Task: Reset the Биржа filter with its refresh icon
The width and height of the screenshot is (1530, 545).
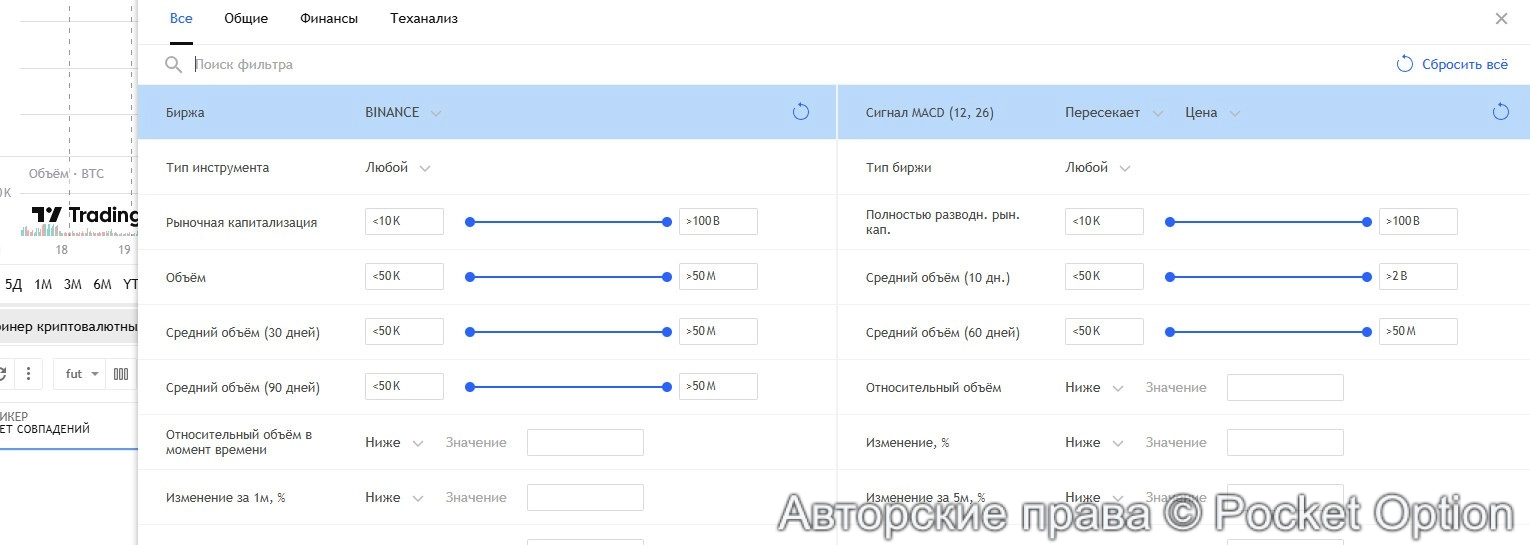Action: pos(800,112)
